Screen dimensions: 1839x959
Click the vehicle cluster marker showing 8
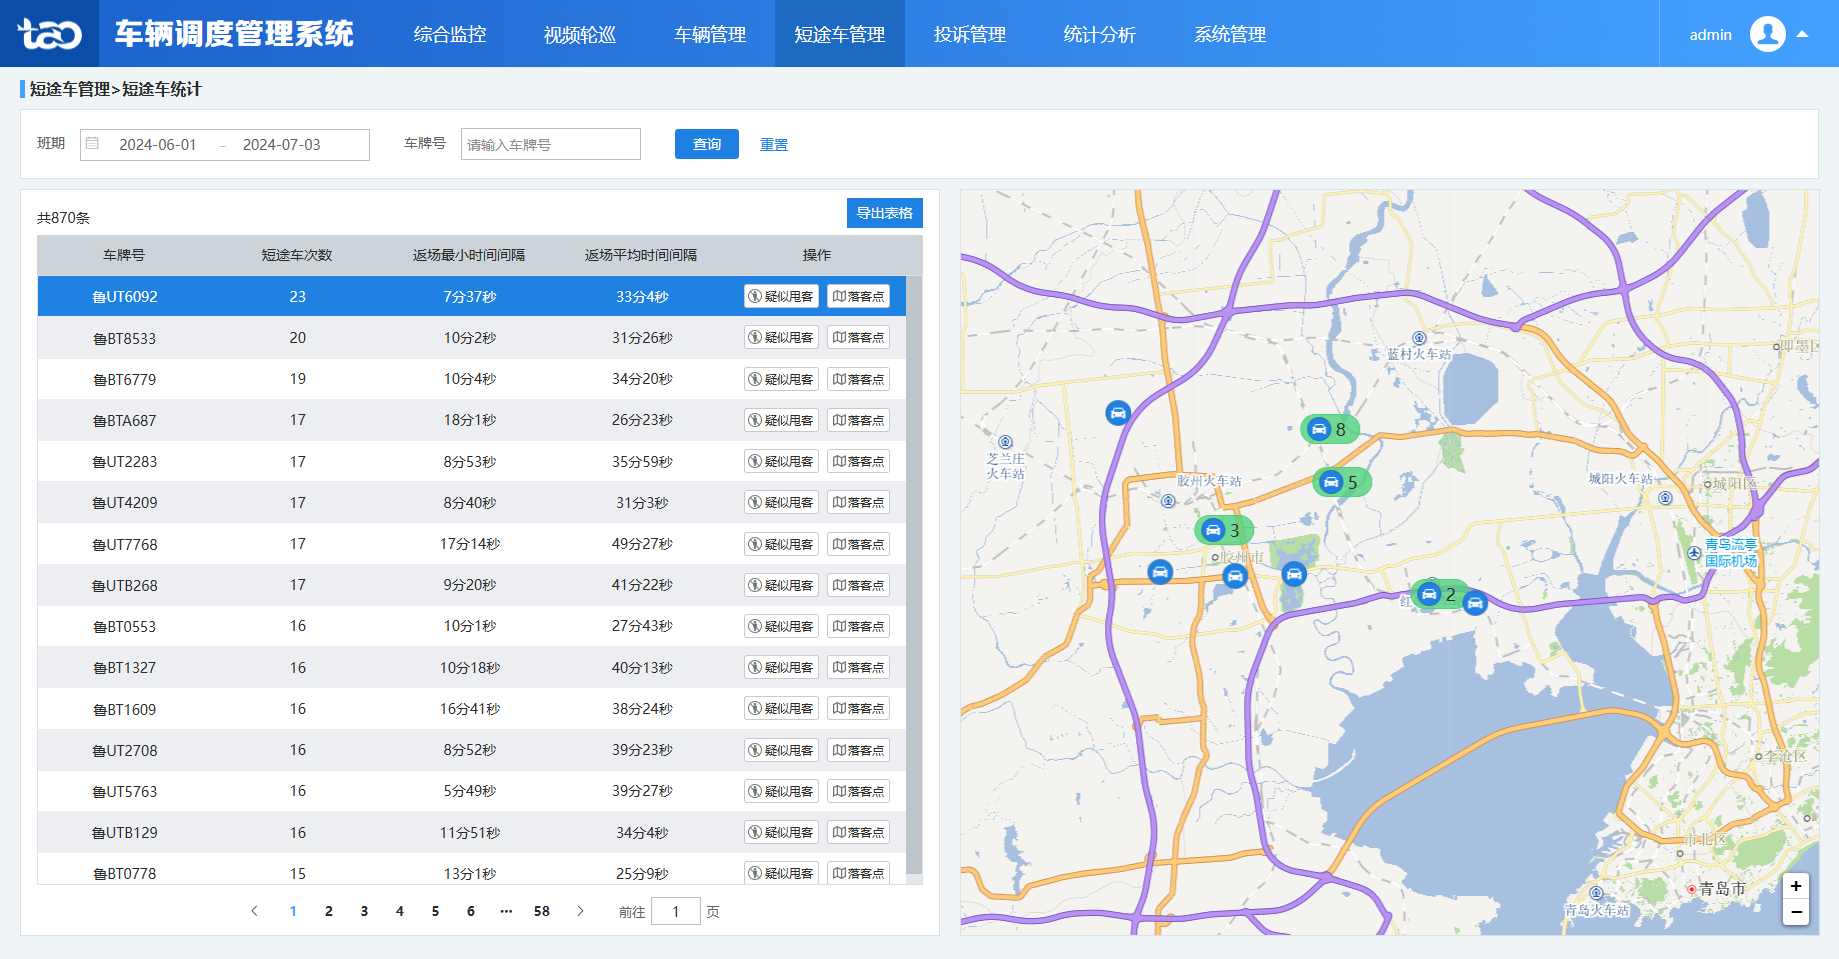[1329, 430]
